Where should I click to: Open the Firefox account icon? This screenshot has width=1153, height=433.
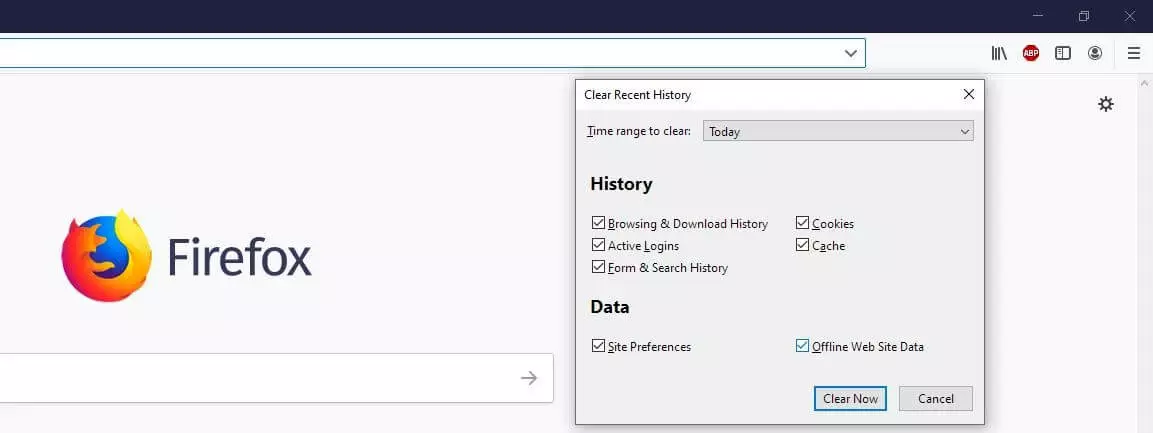tap(1095, 53)
